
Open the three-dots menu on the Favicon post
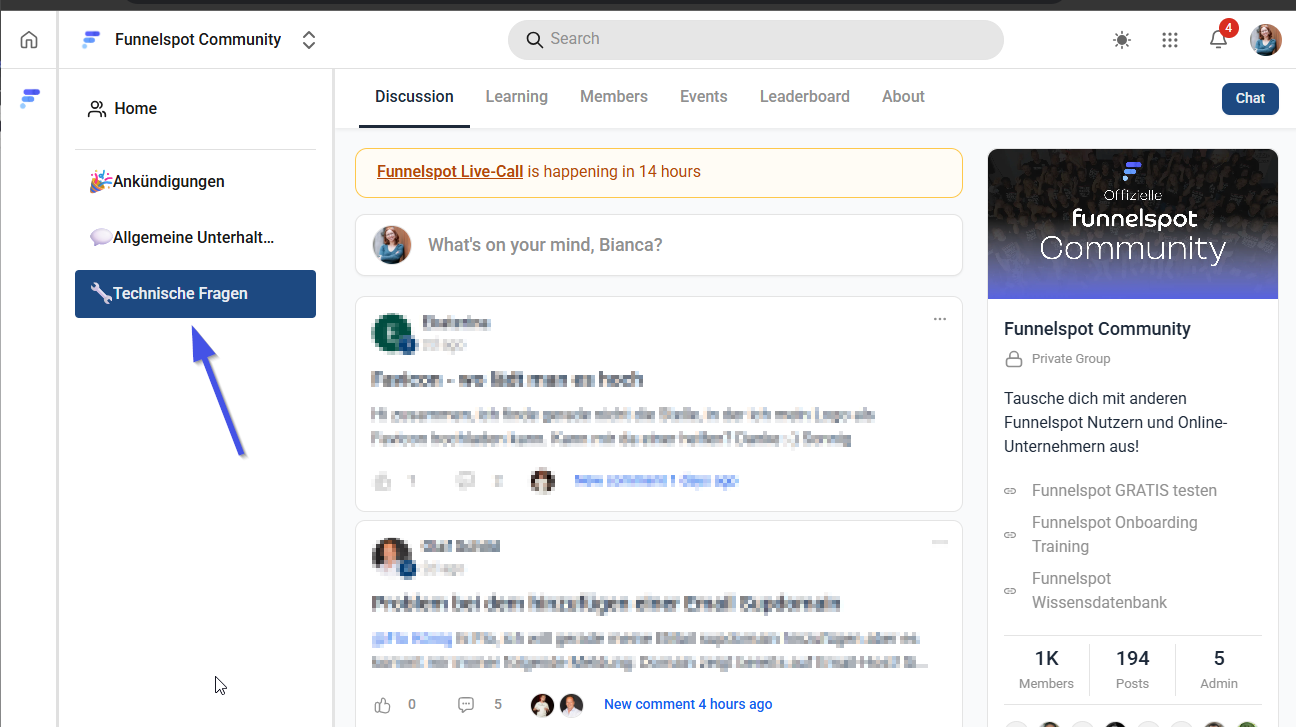click(940, 319)
